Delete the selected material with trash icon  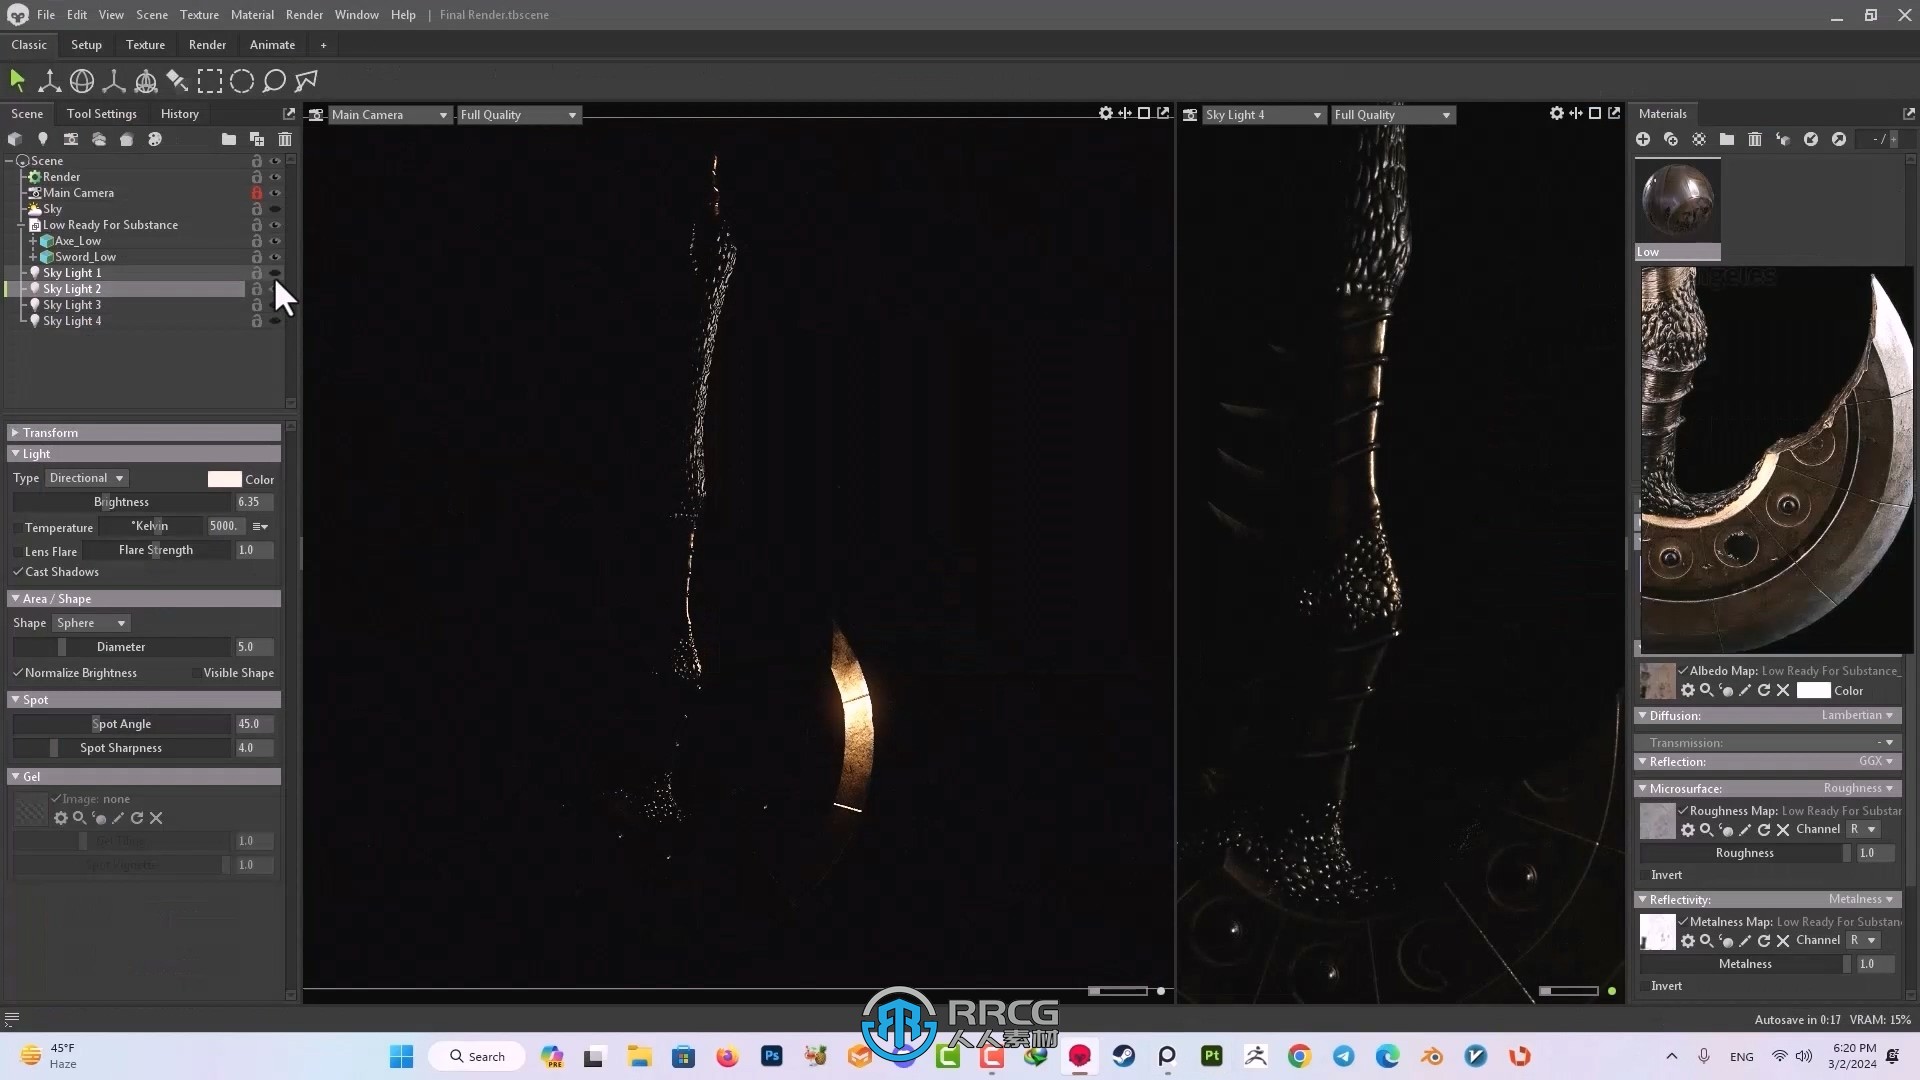1755,139
